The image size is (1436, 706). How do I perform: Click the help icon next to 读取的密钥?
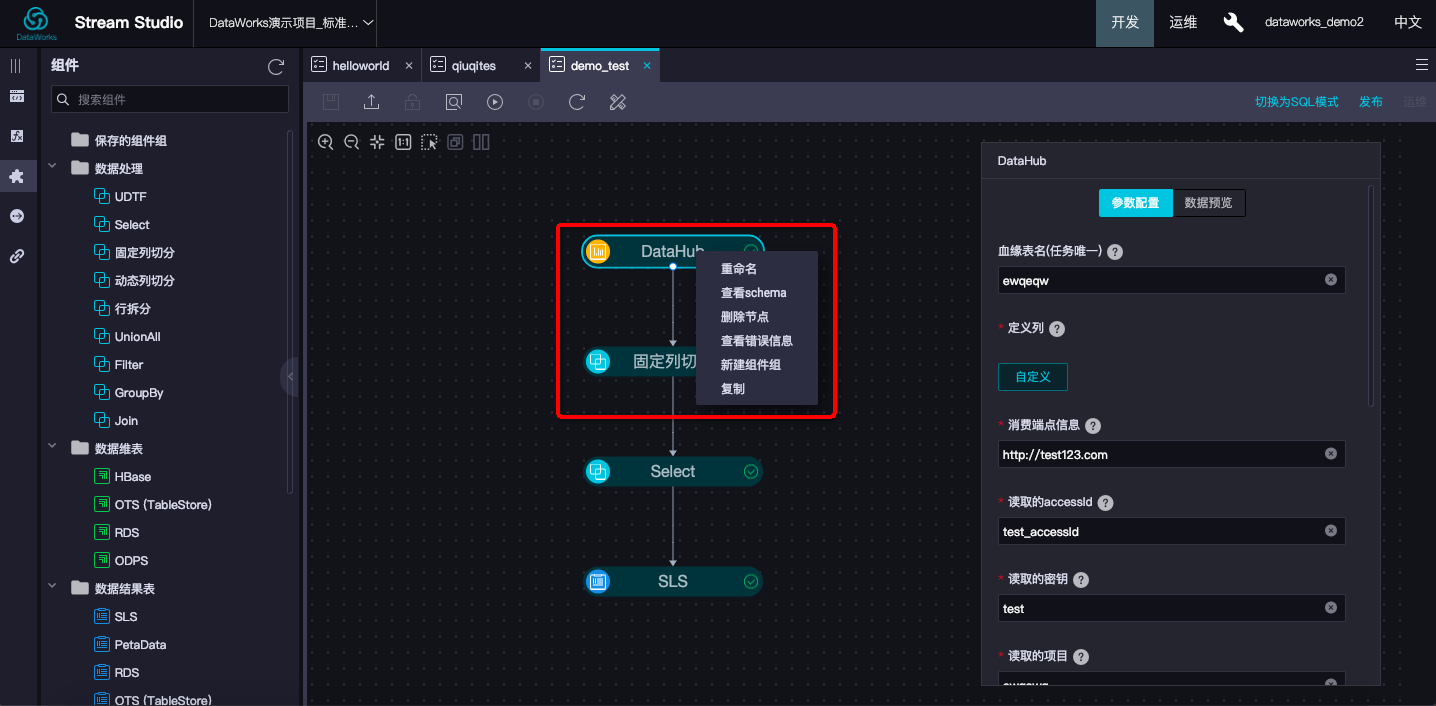[x=1081, y=580]
